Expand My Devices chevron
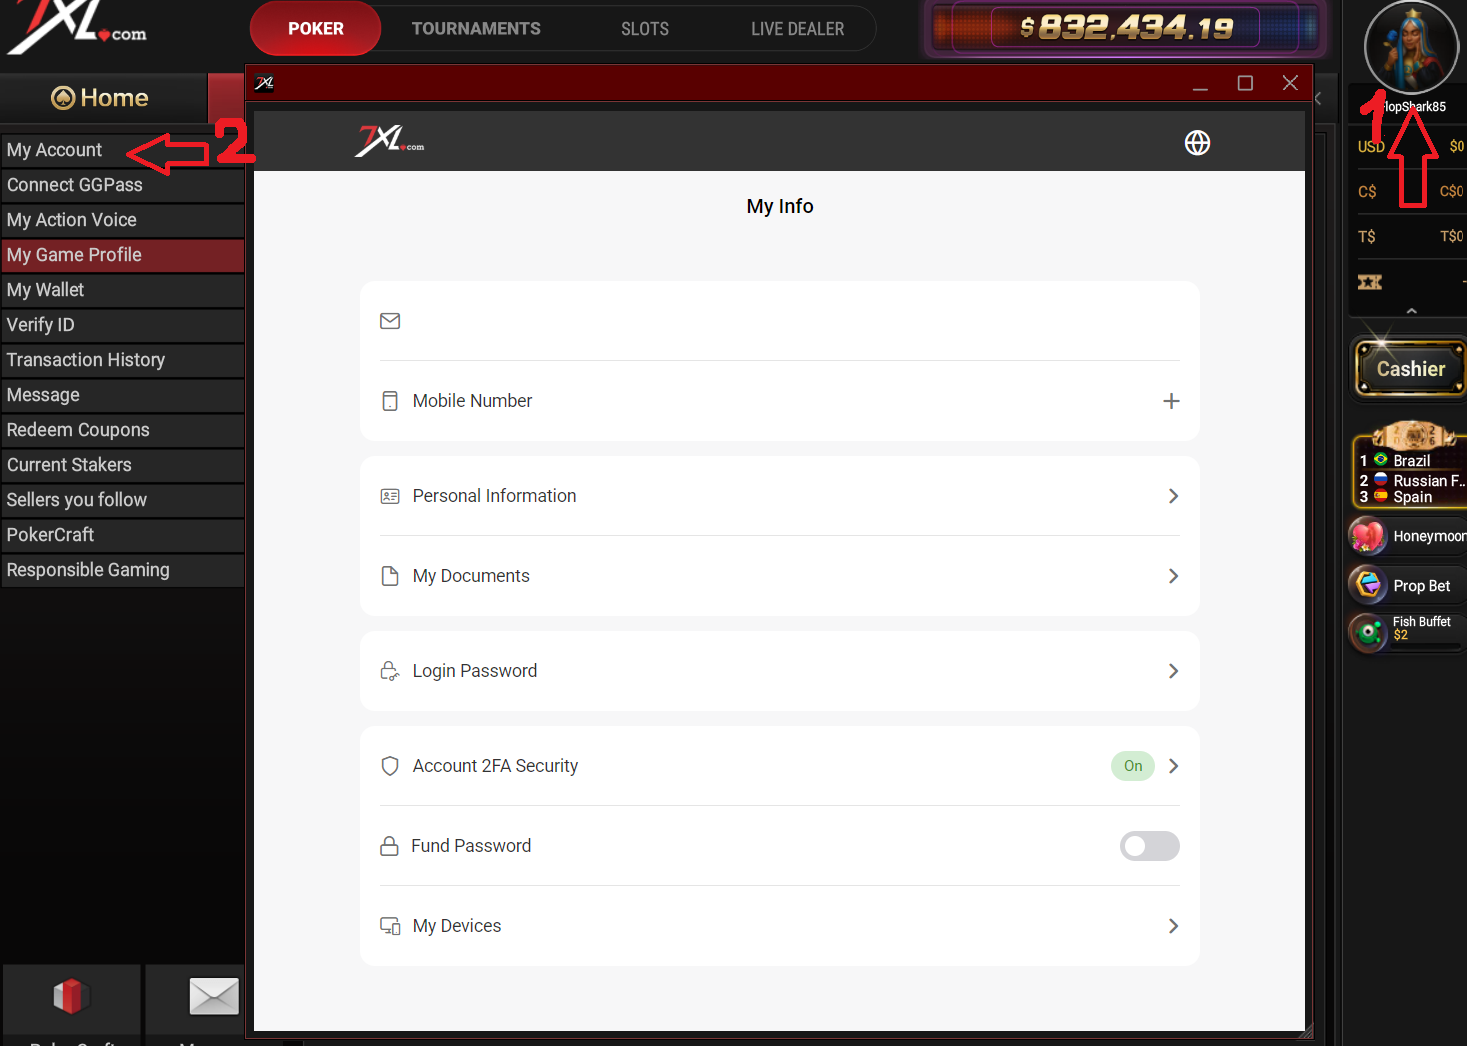The width and height of the screenshot is (1467, 1046). 1173,926
